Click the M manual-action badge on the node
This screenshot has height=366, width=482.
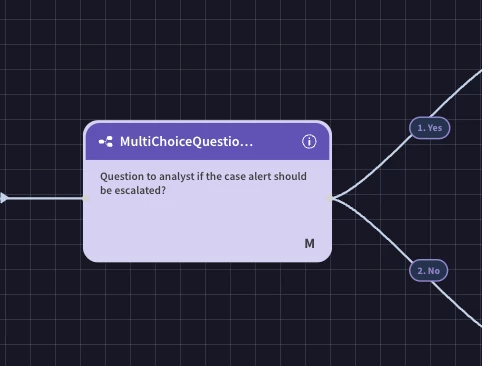[309, 244]
